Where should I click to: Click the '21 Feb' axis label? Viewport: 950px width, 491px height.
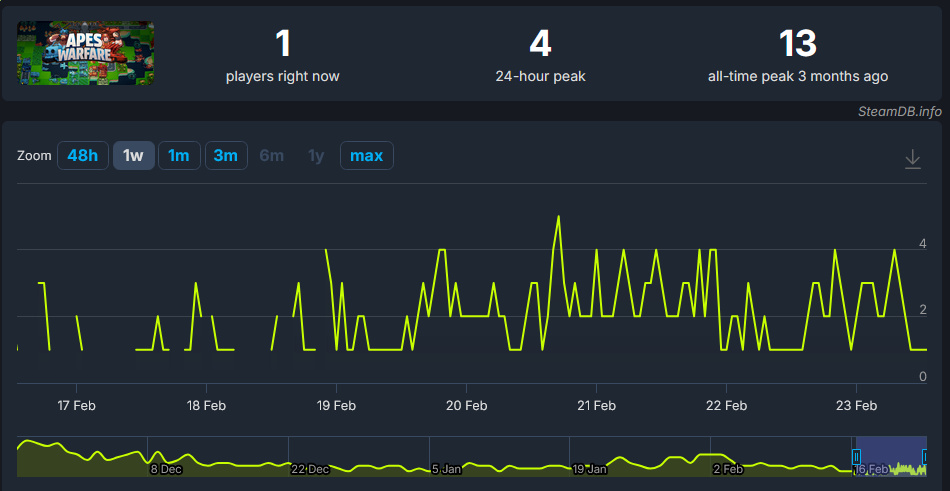596,406
